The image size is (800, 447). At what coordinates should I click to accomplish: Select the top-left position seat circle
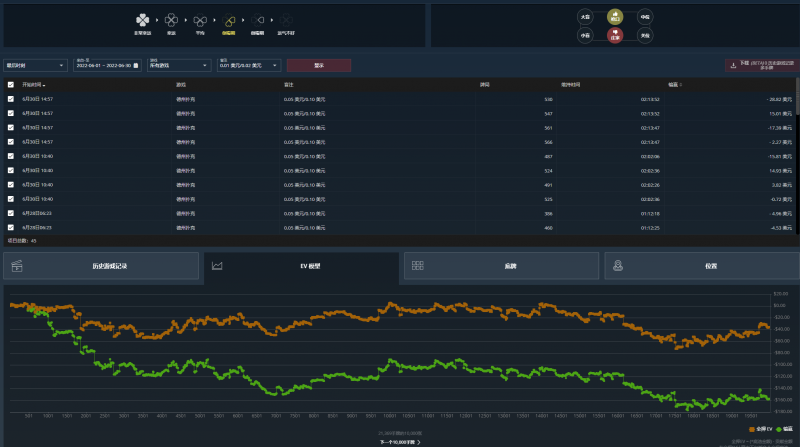coord(585,17)
